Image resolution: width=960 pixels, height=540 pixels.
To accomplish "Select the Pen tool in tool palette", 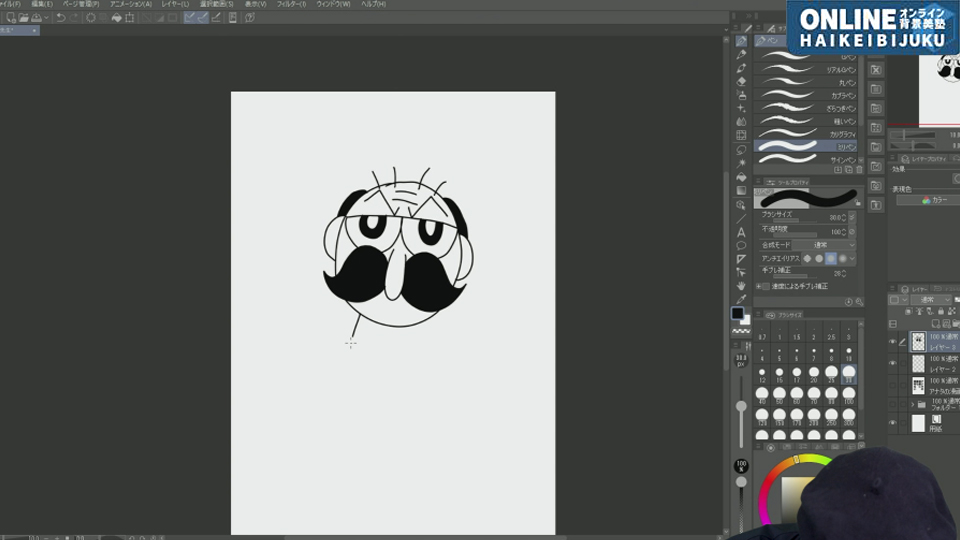I will point(741,41).
